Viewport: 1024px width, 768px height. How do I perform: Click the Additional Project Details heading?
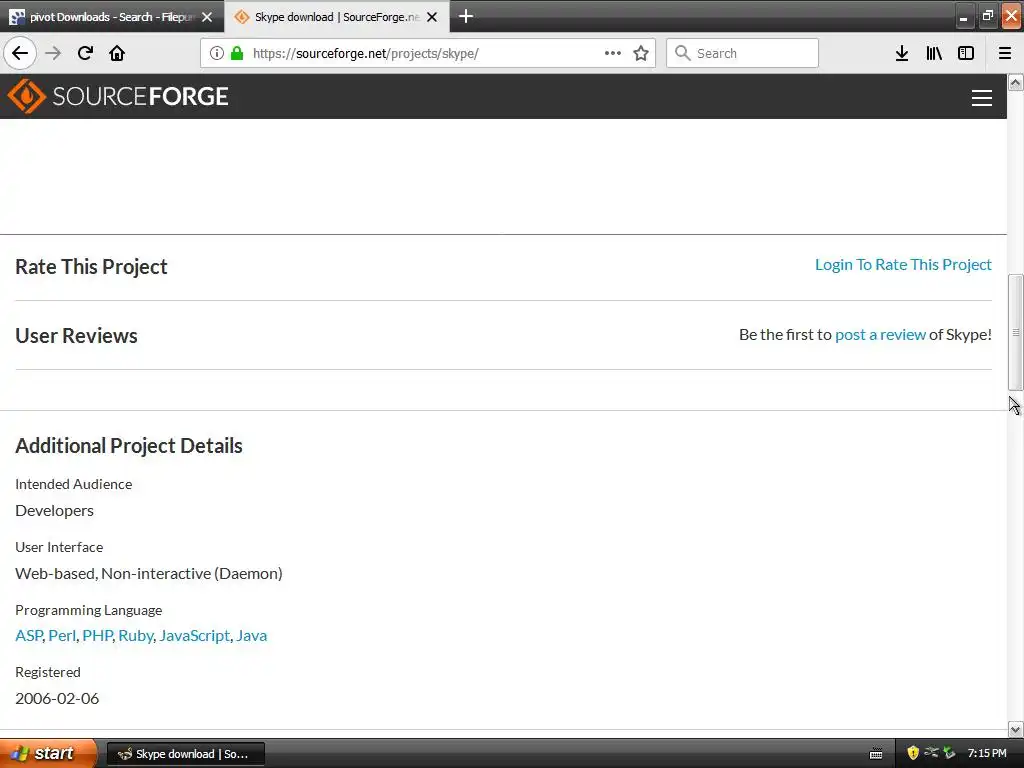tap(129, 445)
